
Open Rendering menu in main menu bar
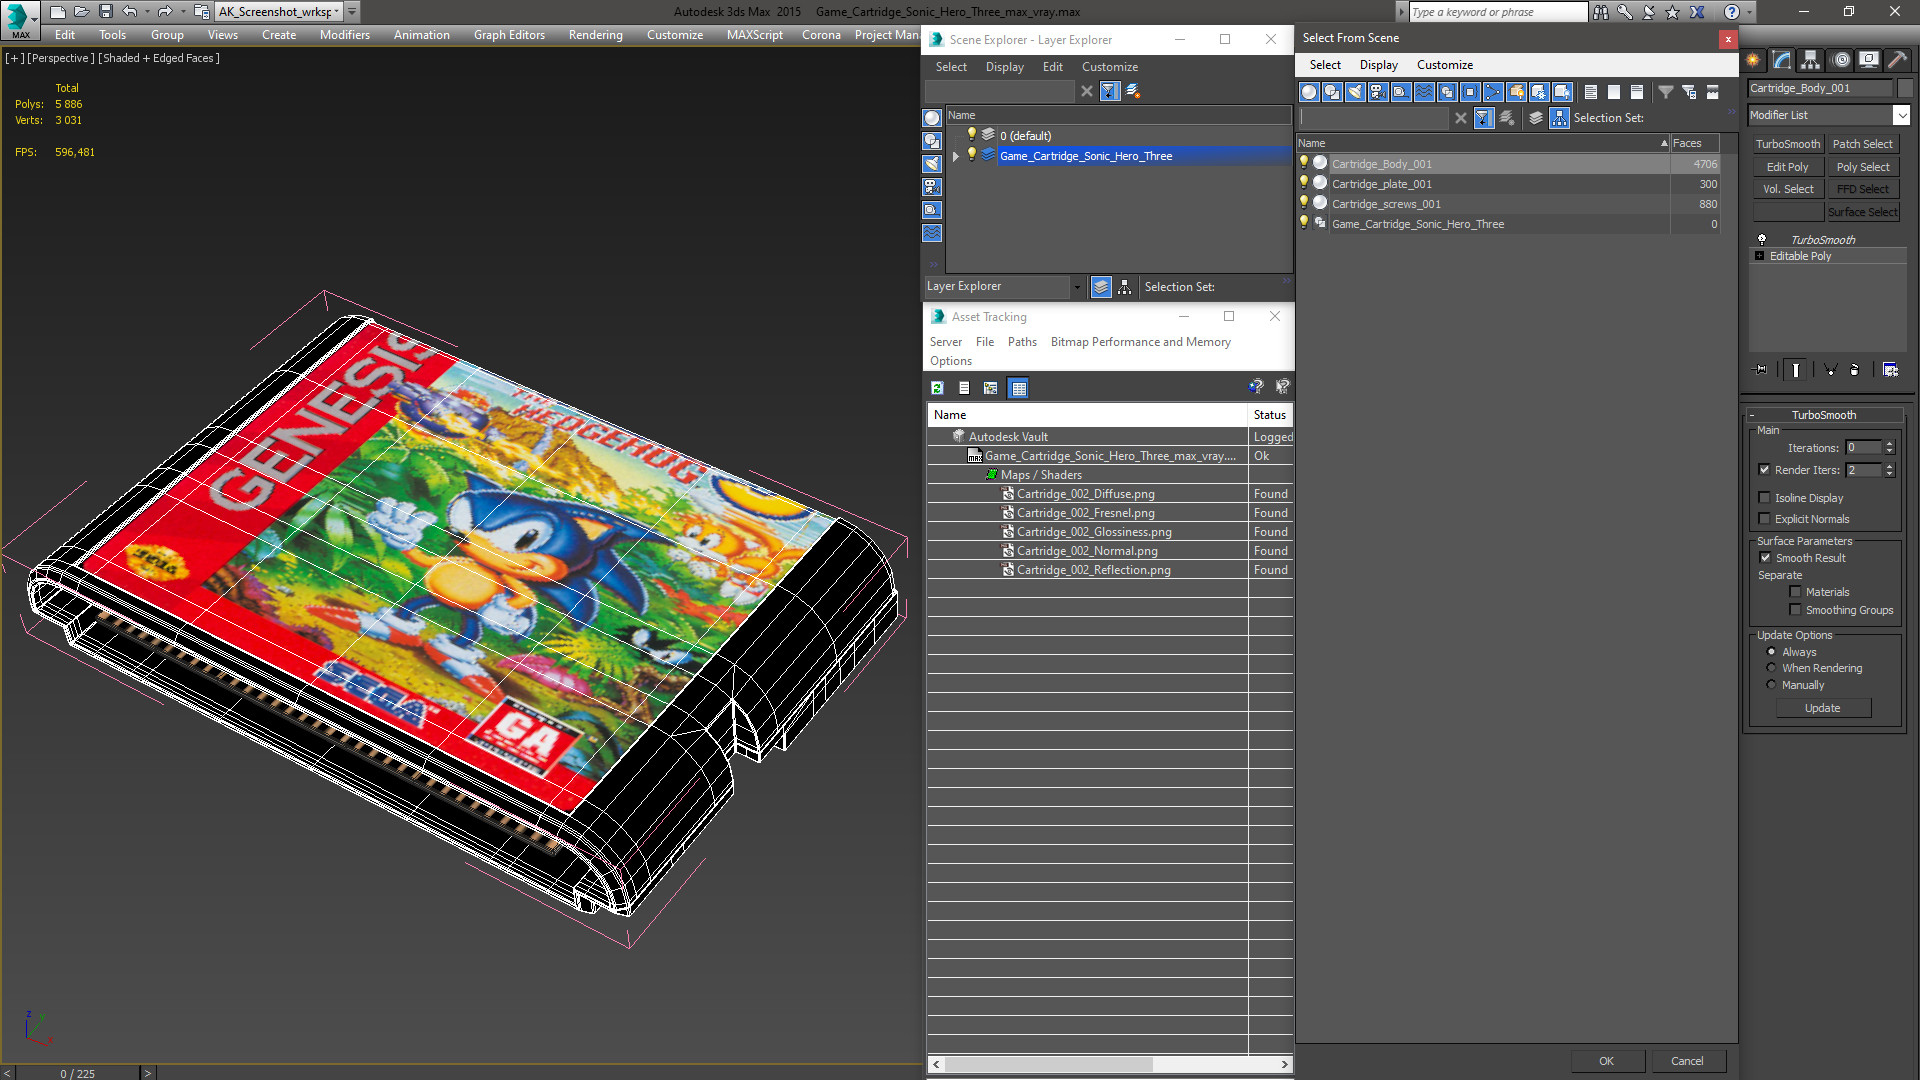[x=595, y=35]
